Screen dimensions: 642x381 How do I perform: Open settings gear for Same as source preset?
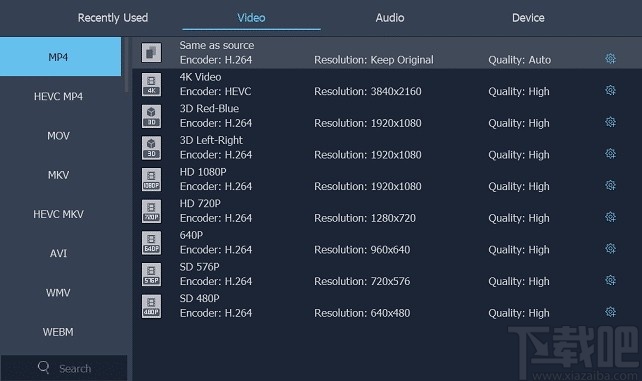point(610,59)
